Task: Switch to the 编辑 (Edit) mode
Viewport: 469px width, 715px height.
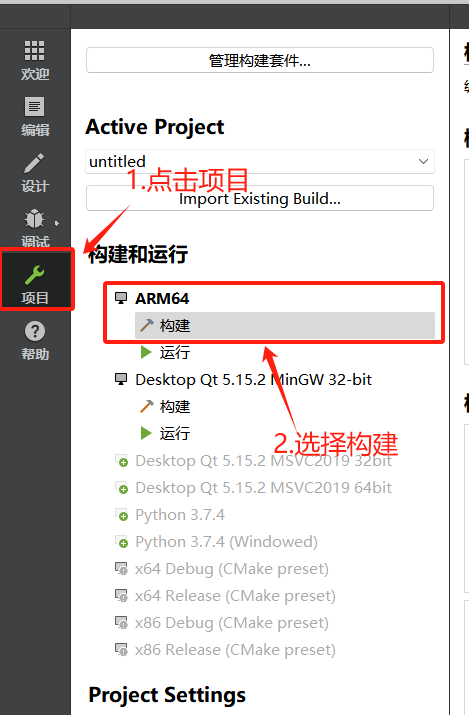Action: 35,117
